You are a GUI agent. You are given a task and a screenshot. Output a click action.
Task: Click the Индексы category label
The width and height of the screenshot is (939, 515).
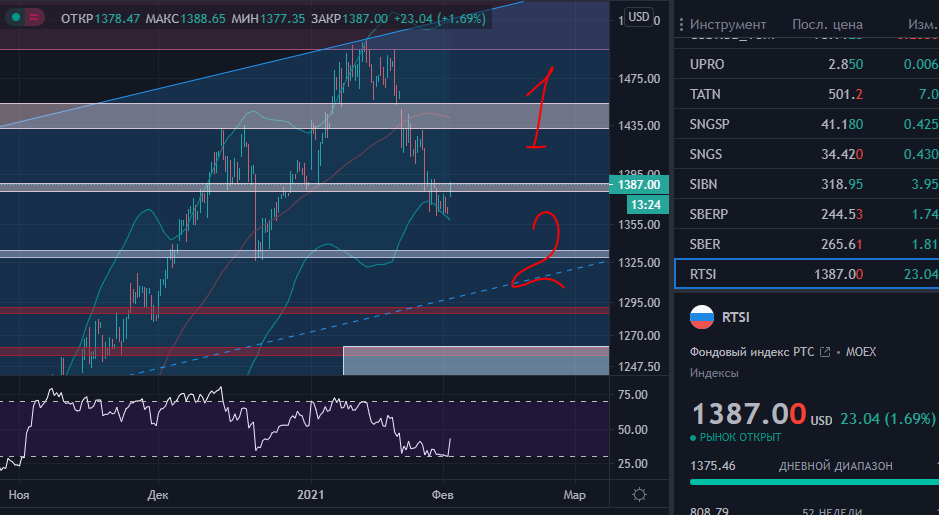click(x=714, y=373)
